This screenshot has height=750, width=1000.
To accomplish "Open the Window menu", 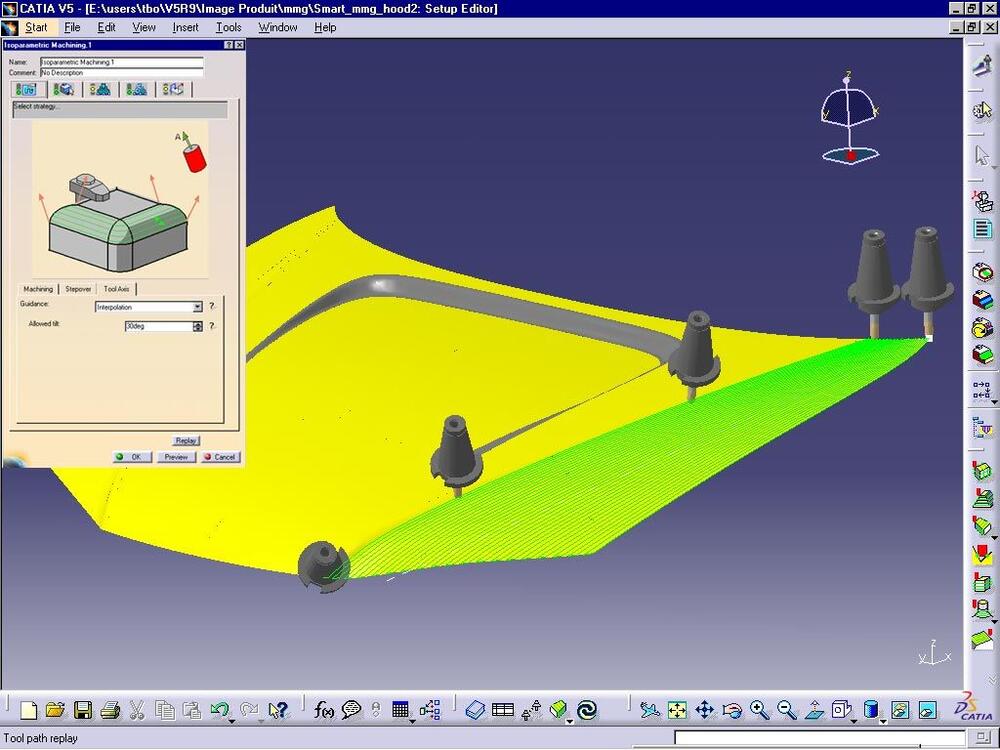I will click(x=277, y=27).
